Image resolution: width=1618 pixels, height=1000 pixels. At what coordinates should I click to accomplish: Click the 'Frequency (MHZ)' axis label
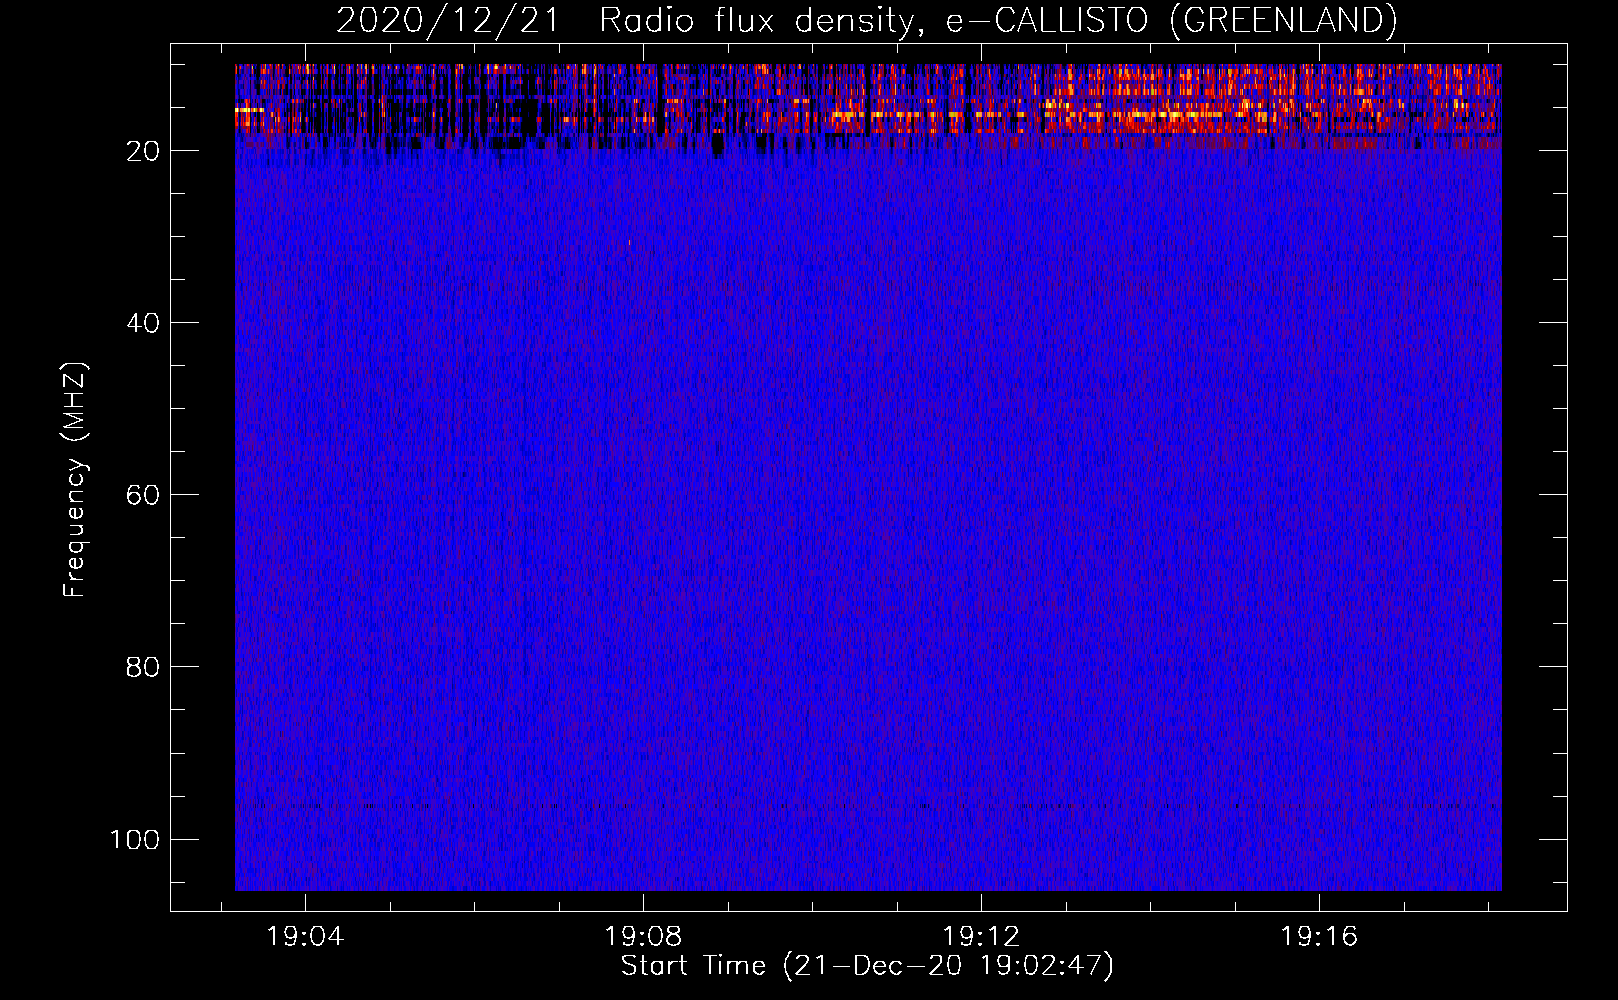[75, 479]
